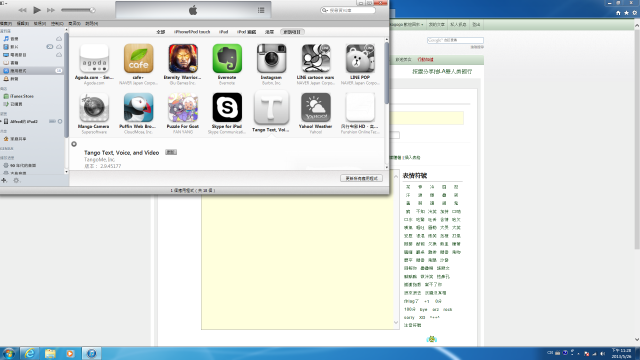
Task: Open File Explorer from the taskbar
Action: click(x=50, y=353)
